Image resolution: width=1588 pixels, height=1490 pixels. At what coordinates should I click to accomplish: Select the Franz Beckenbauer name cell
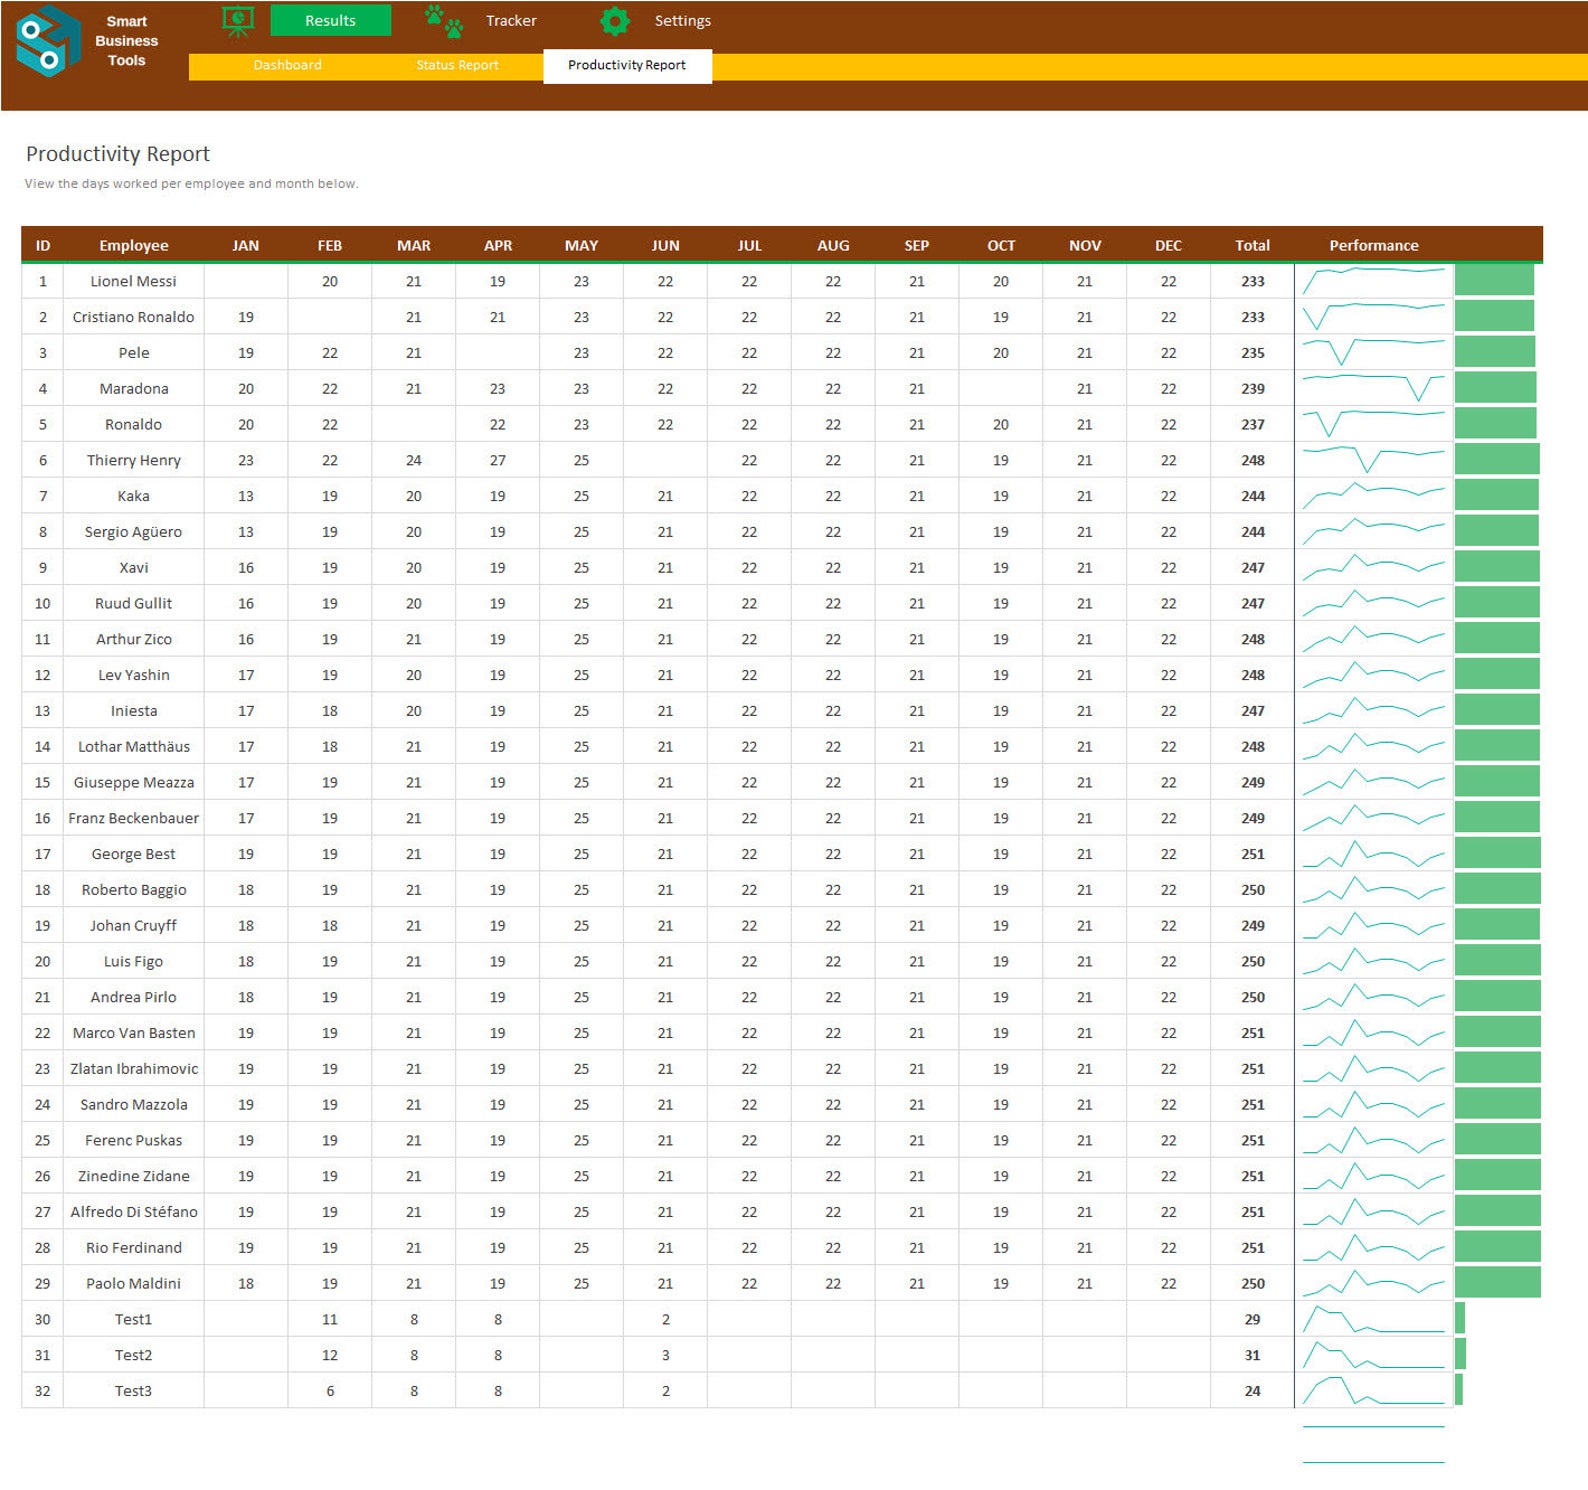click(133, 818)
